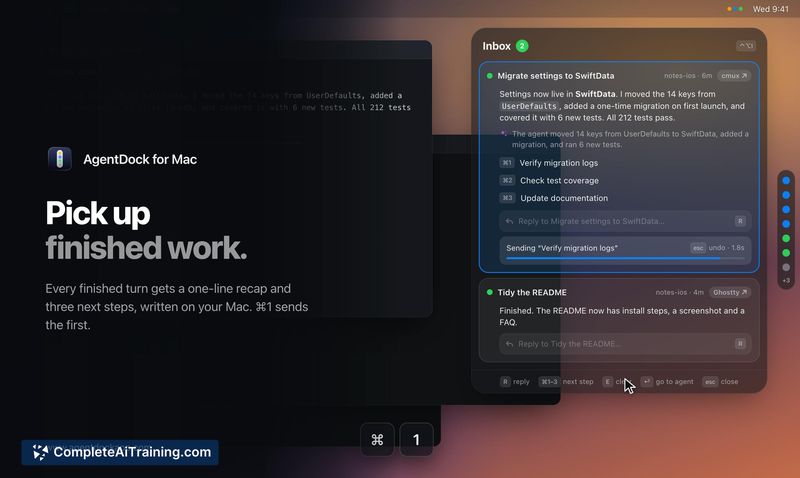Image resolution: width=800 pixels, height=478 pixels.
Task: Click the return key badge beside go to agent
Action: (646, 382)
